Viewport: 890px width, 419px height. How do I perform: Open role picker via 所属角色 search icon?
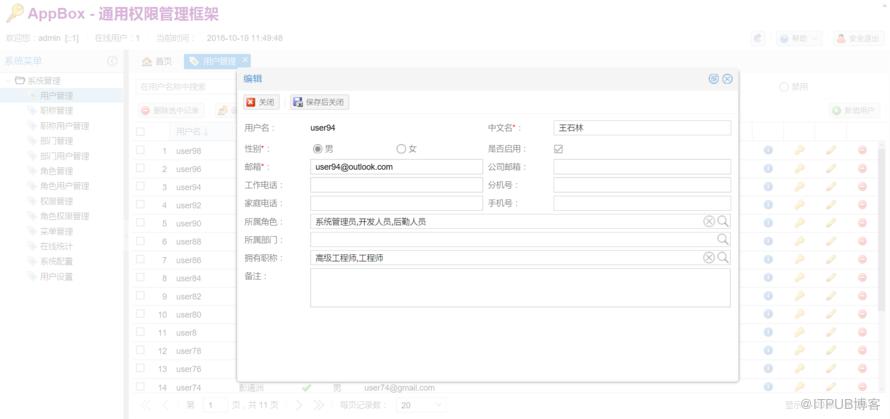click(723, 221)
